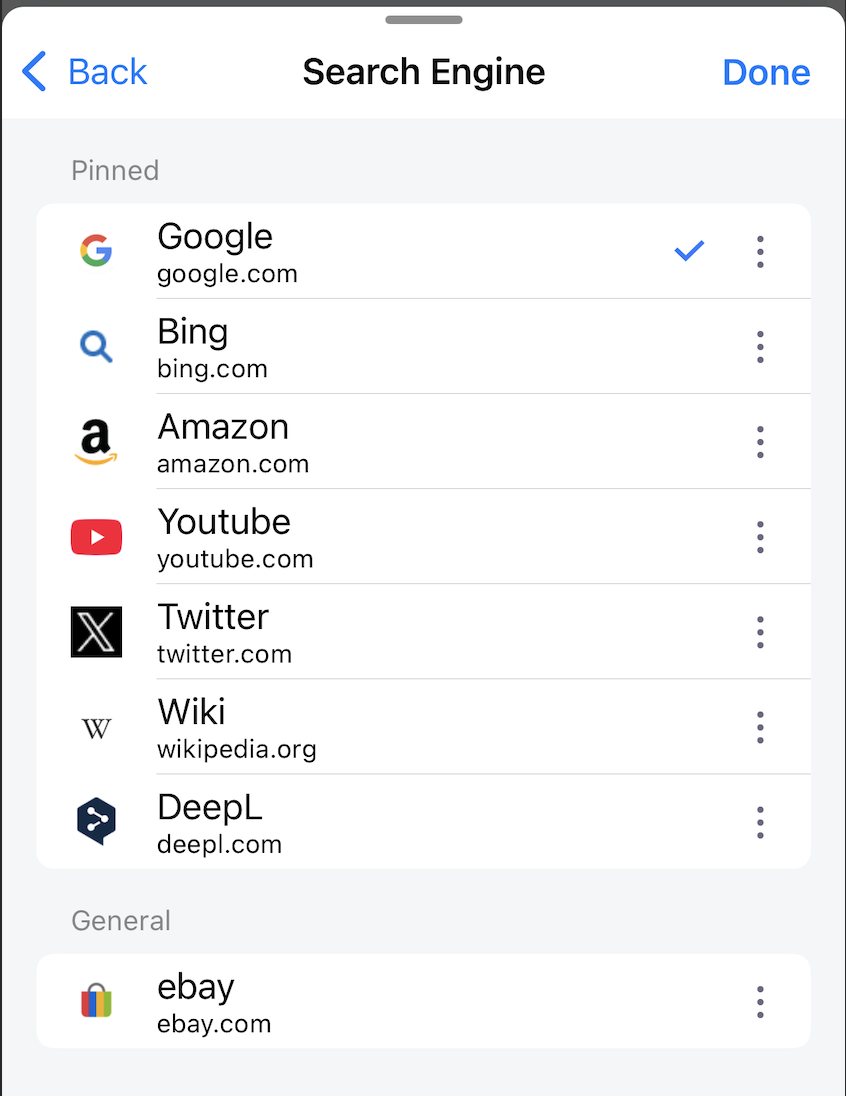846x1096 pixels.
Task: Click the ebay shopping bag icon
Action: pyautogui.click(x=96, y=1001)
